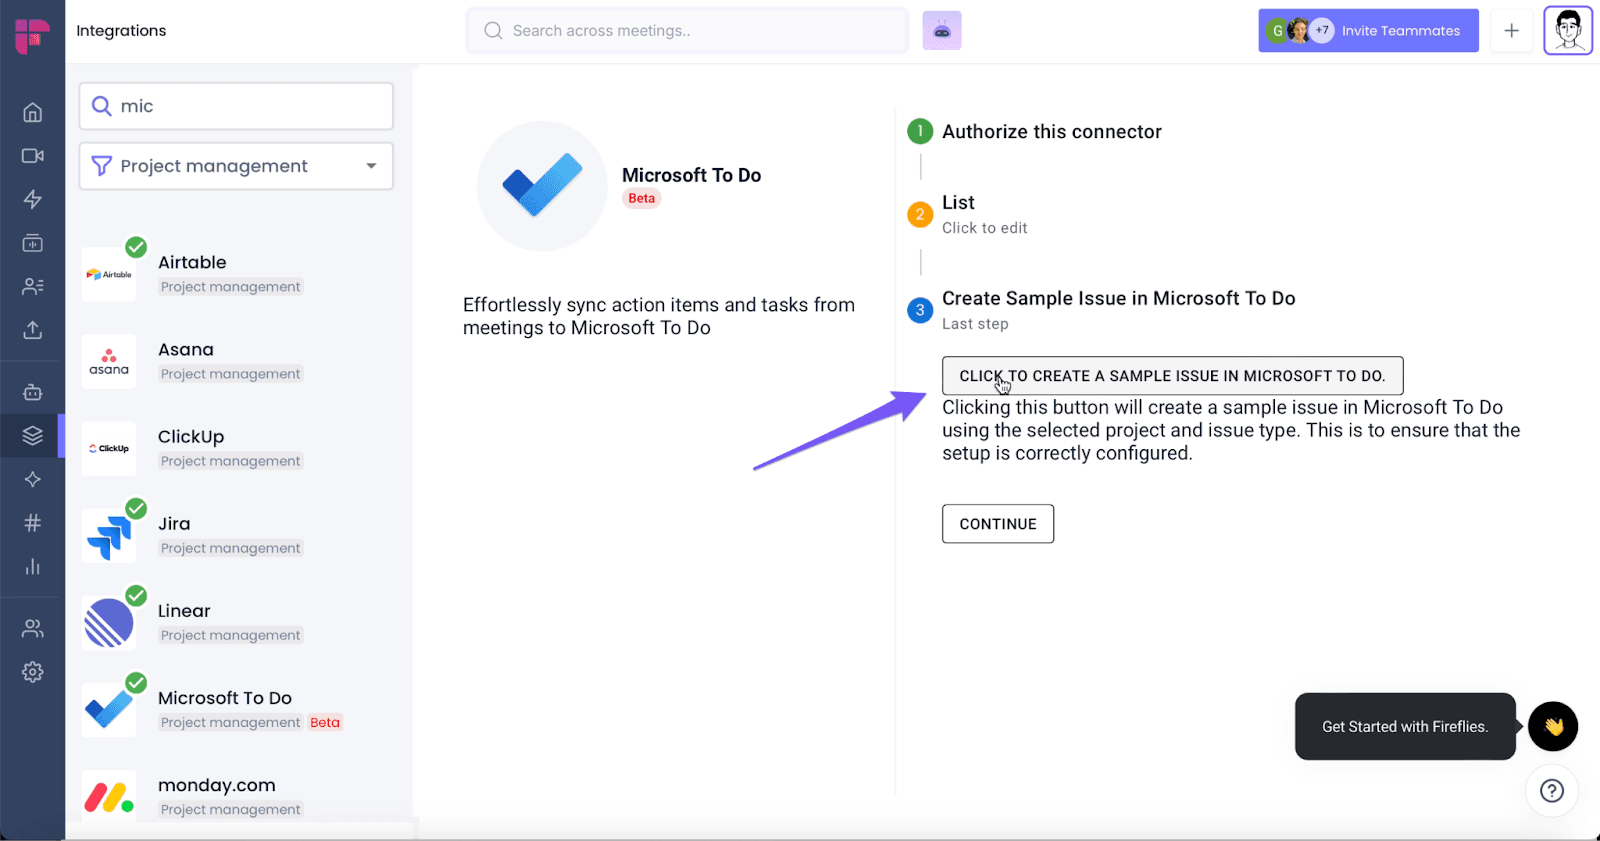Click the create sample issue button
Viewport: 1600px width, 841px height.
pyautogui.click(x=1172, y=376)
